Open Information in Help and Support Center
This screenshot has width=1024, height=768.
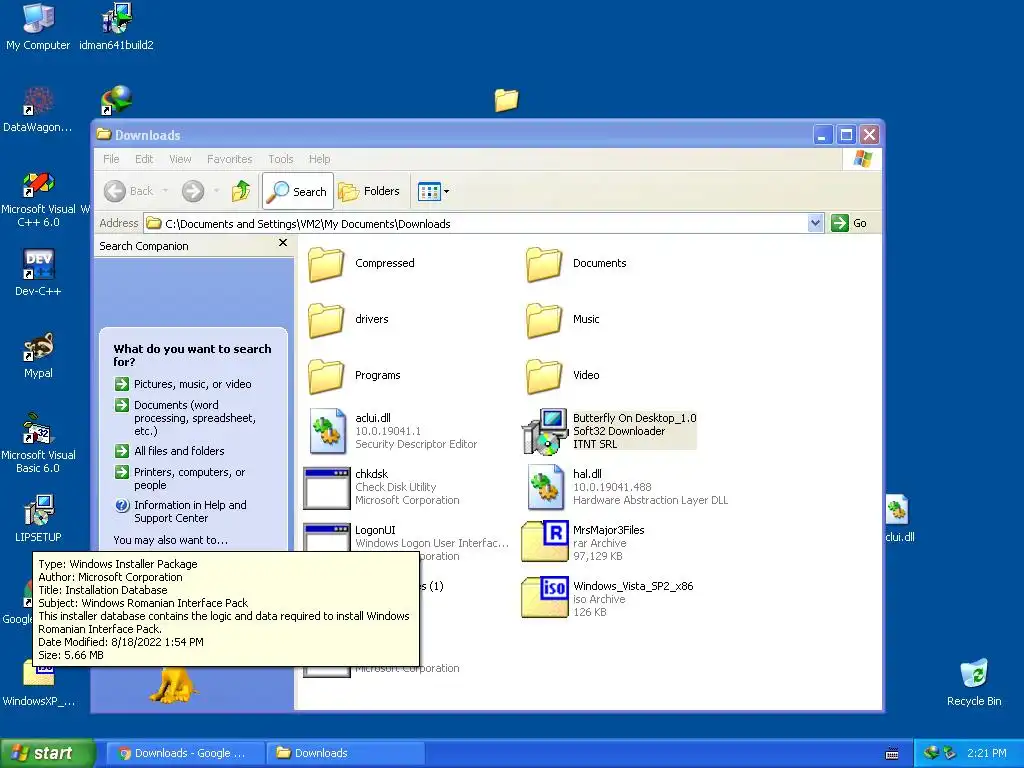pos(181,511)
